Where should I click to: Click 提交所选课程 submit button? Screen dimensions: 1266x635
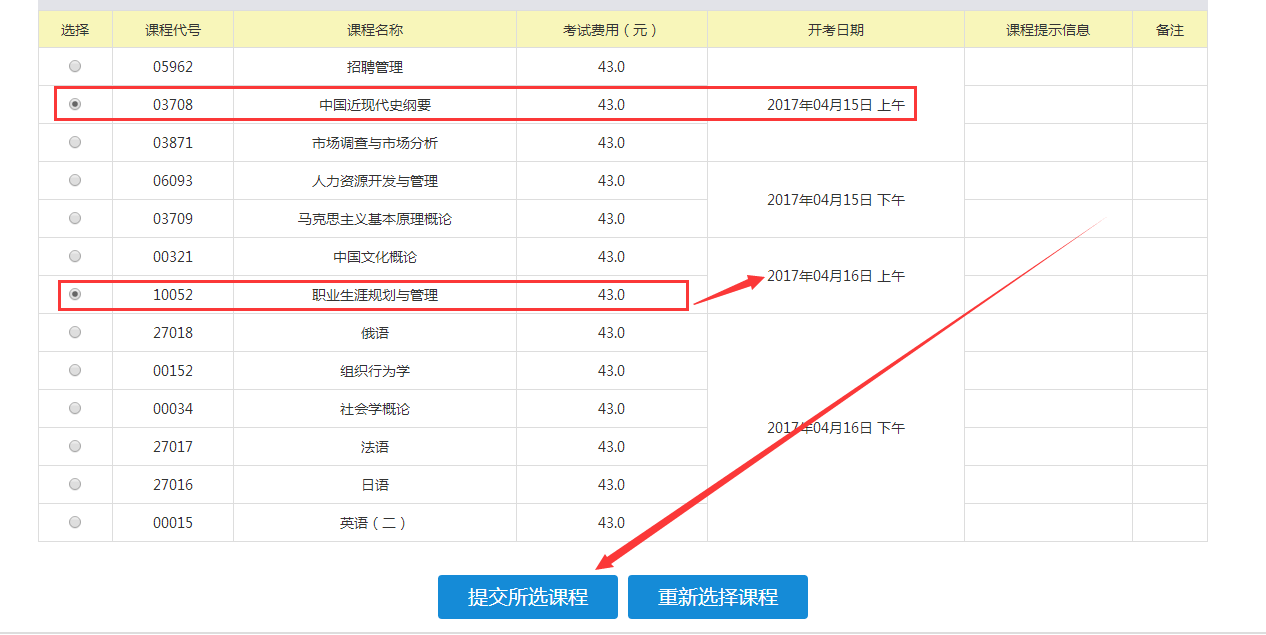tap(527, 597)
